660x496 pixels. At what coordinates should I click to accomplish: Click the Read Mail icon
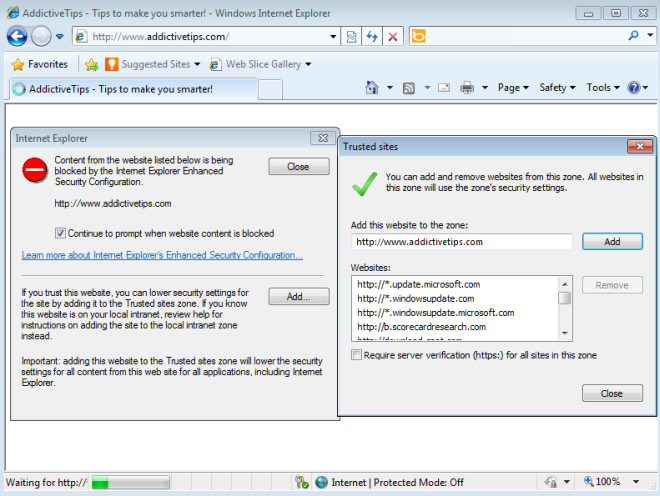tap(444, 88)
